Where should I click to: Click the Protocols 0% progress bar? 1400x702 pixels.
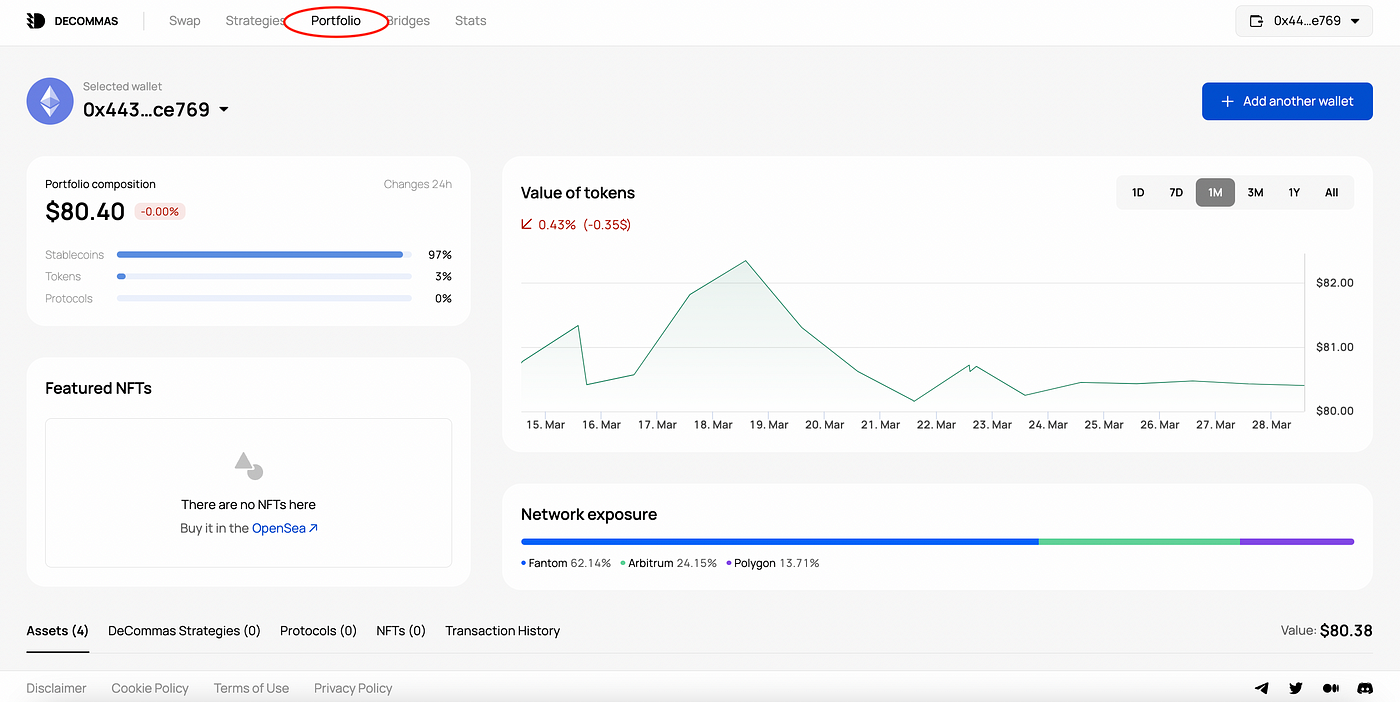pos(264,299)
